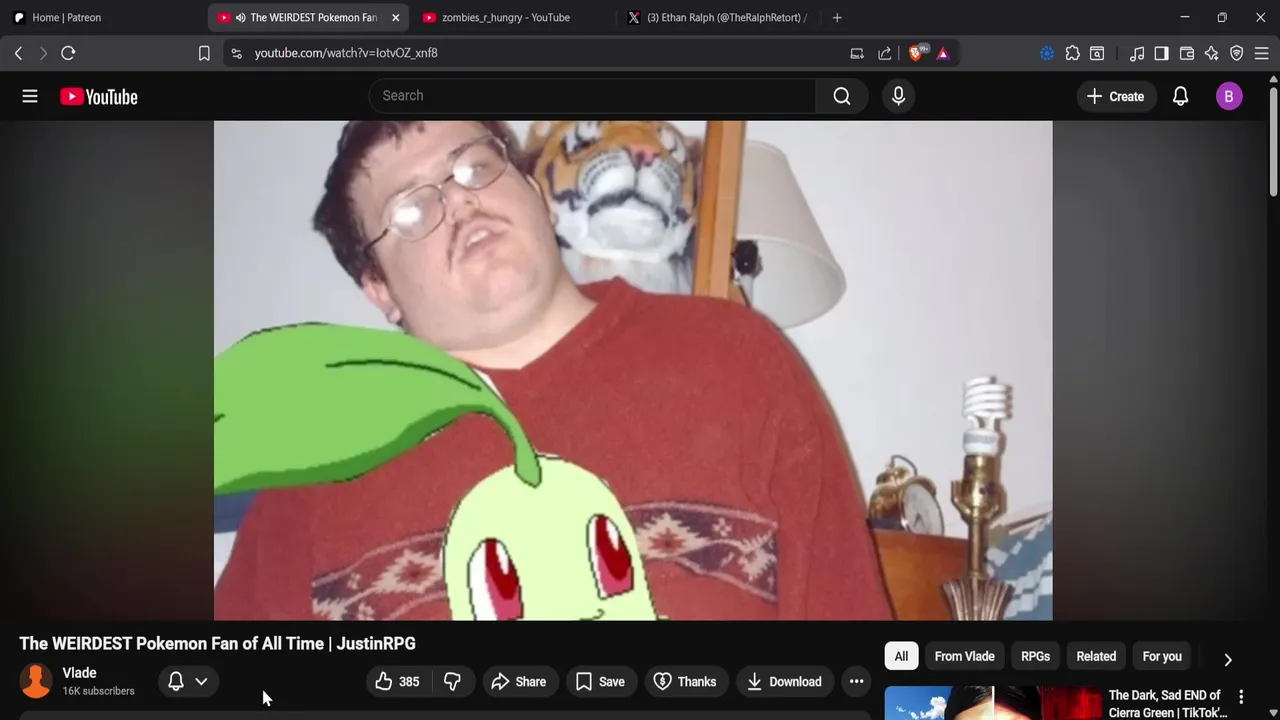Open the Cierra Green video thumbnail
The image size is (1280, 720).
(x=993, y=703)
